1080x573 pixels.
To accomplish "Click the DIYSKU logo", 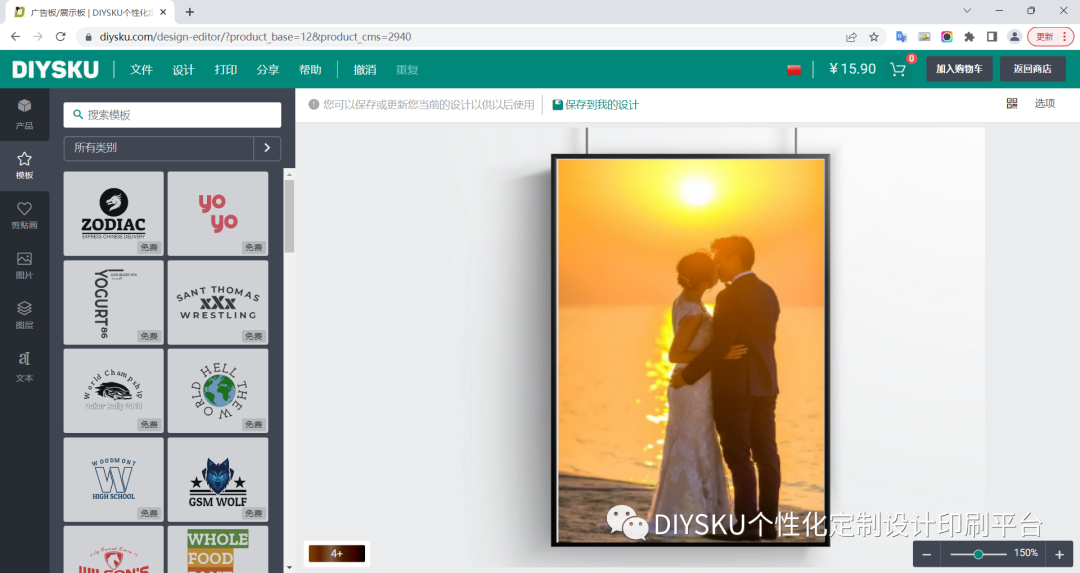I will 55,70.
